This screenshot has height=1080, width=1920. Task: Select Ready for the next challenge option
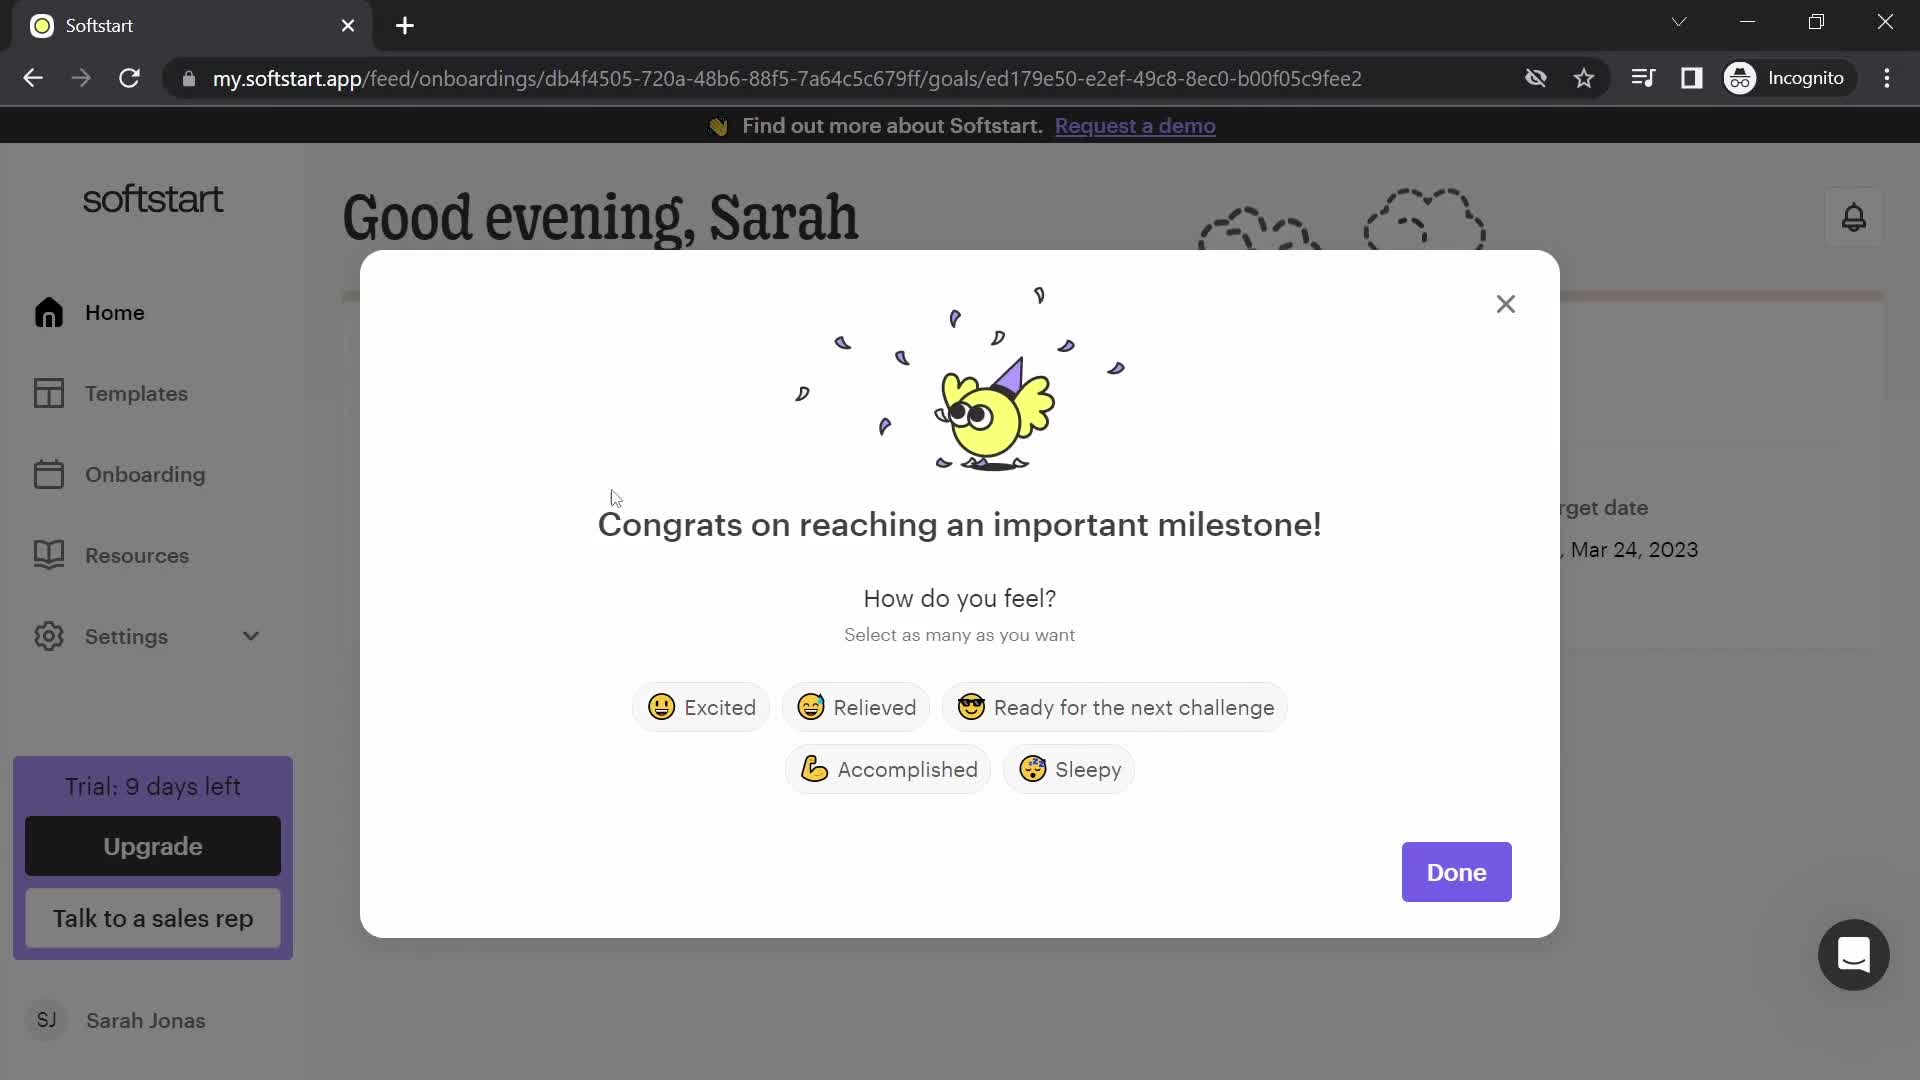[x=1114, y=708]
